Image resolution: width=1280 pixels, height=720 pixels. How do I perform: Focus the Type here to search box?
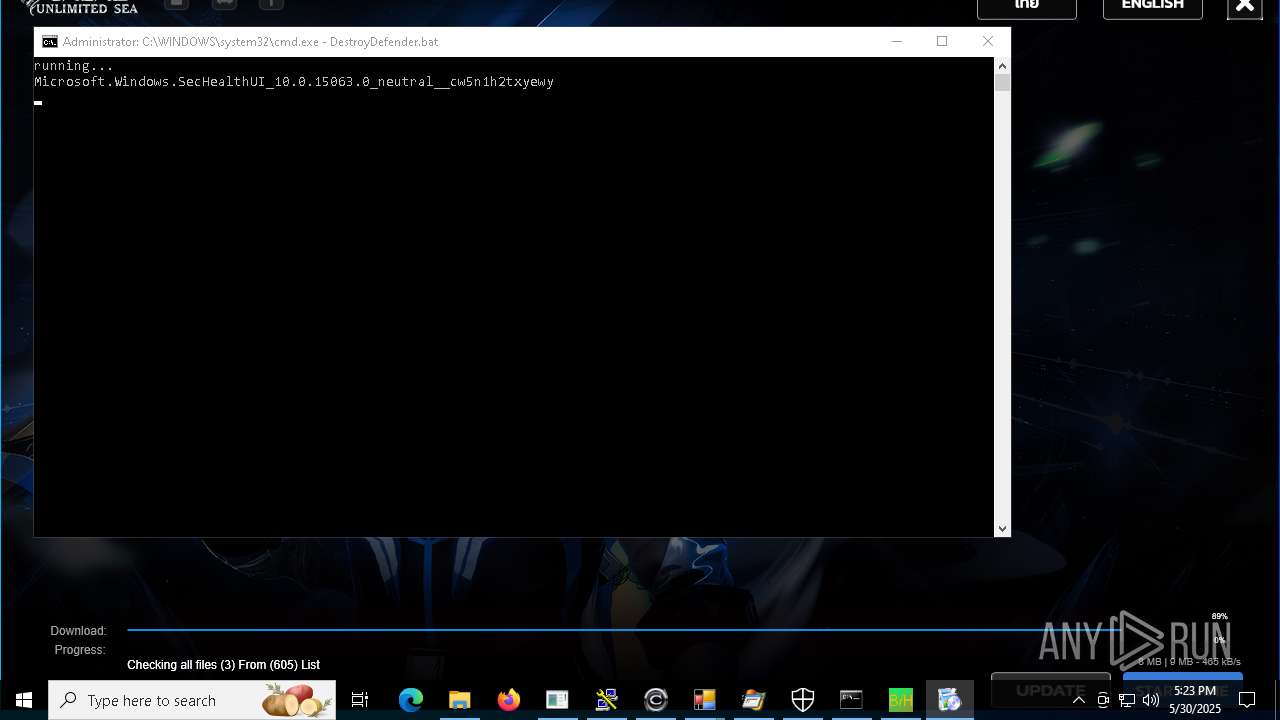click(x=192, y=700)
